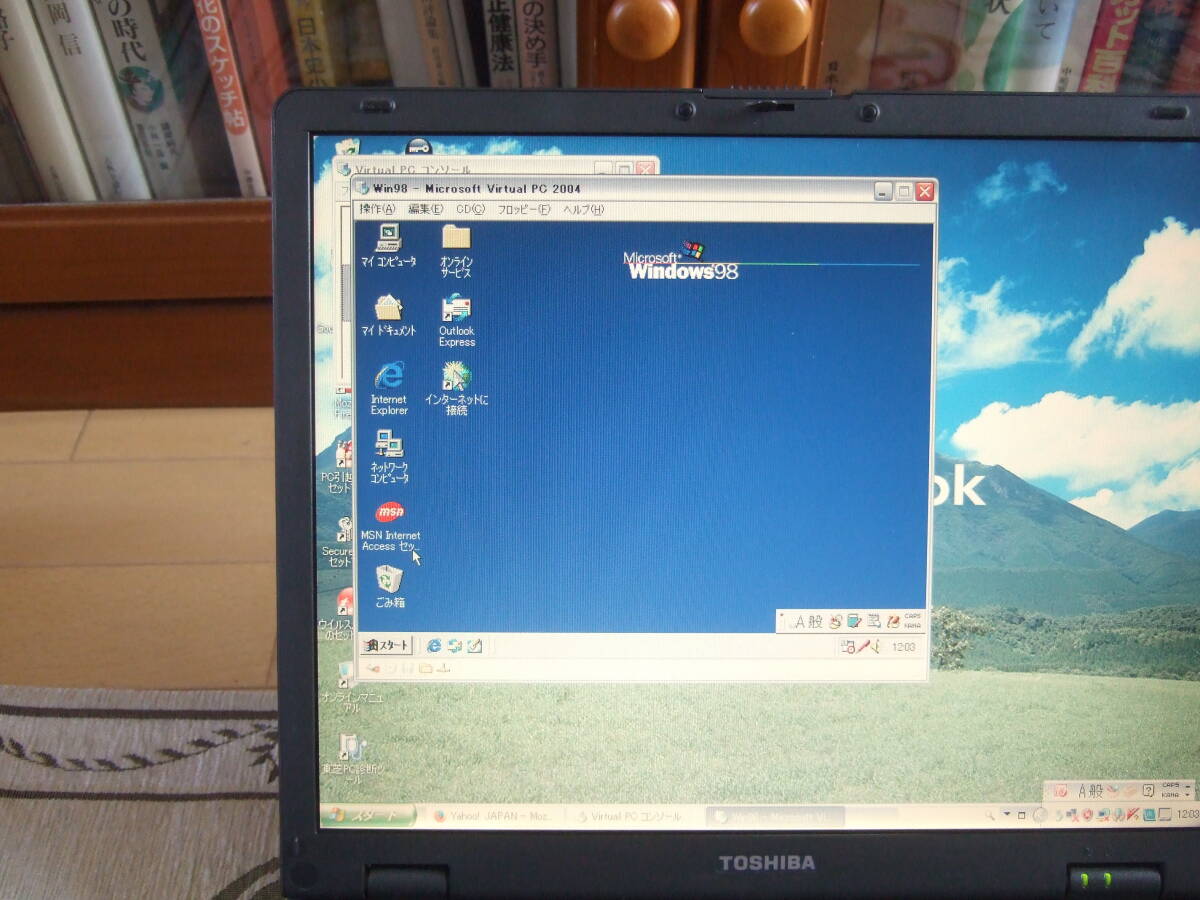Click the Win98 taskbar clock 12:03

(x=902, y=647)
